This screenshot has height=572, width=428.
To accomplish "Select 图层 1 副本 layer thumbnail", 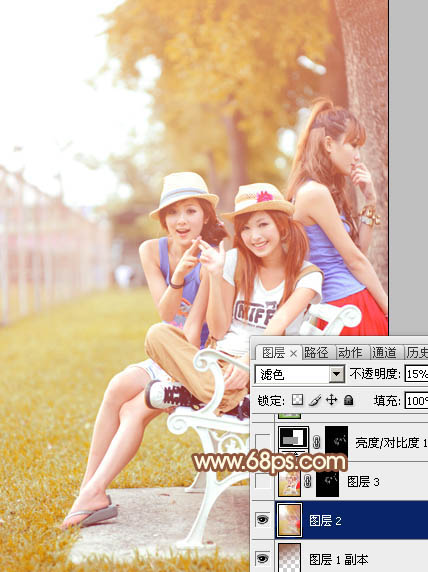I will (289, 557).
